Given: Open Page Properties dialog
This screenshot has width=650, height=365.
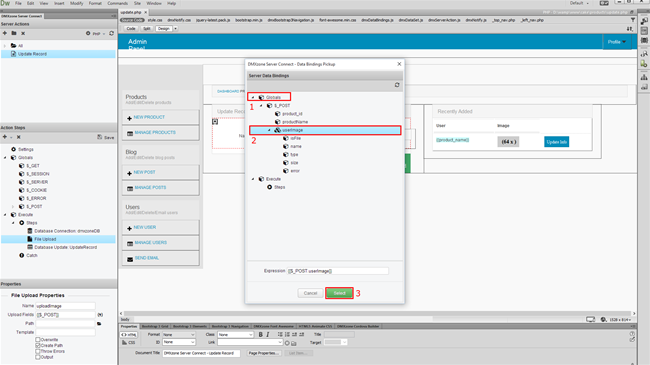Looking at the screenshot, I should 264,353.
